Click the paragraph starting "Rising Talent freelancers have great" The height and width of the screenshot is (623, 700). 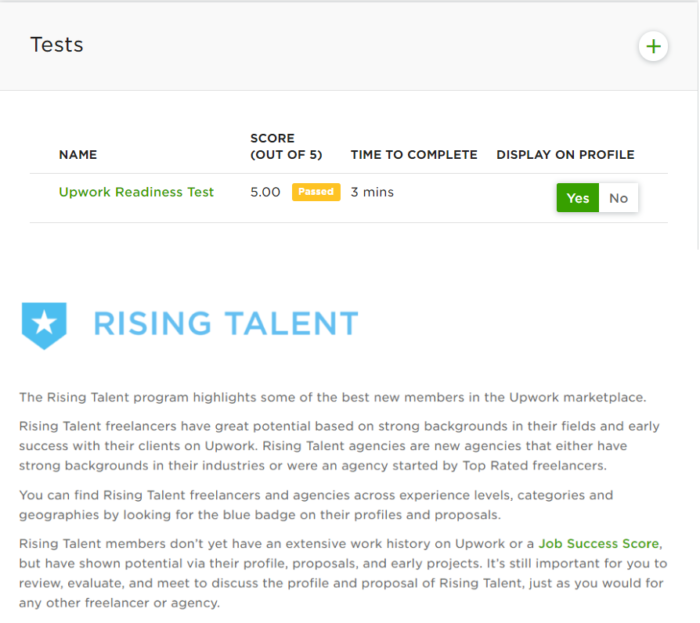coord(340,446)
